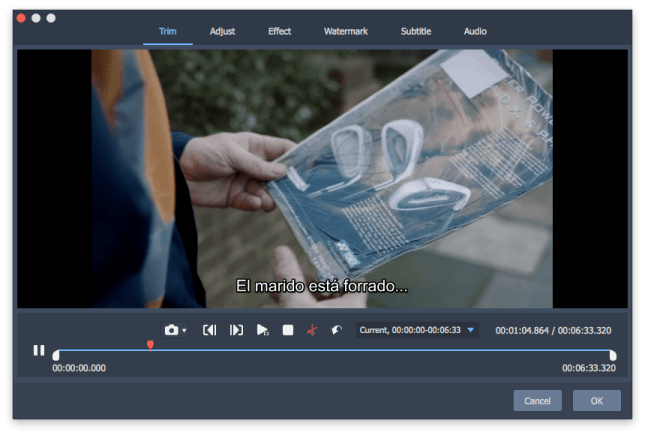Play the trimmed segment preview
Viewport: 645px width, 435px height.
click(x=262, y=330)
